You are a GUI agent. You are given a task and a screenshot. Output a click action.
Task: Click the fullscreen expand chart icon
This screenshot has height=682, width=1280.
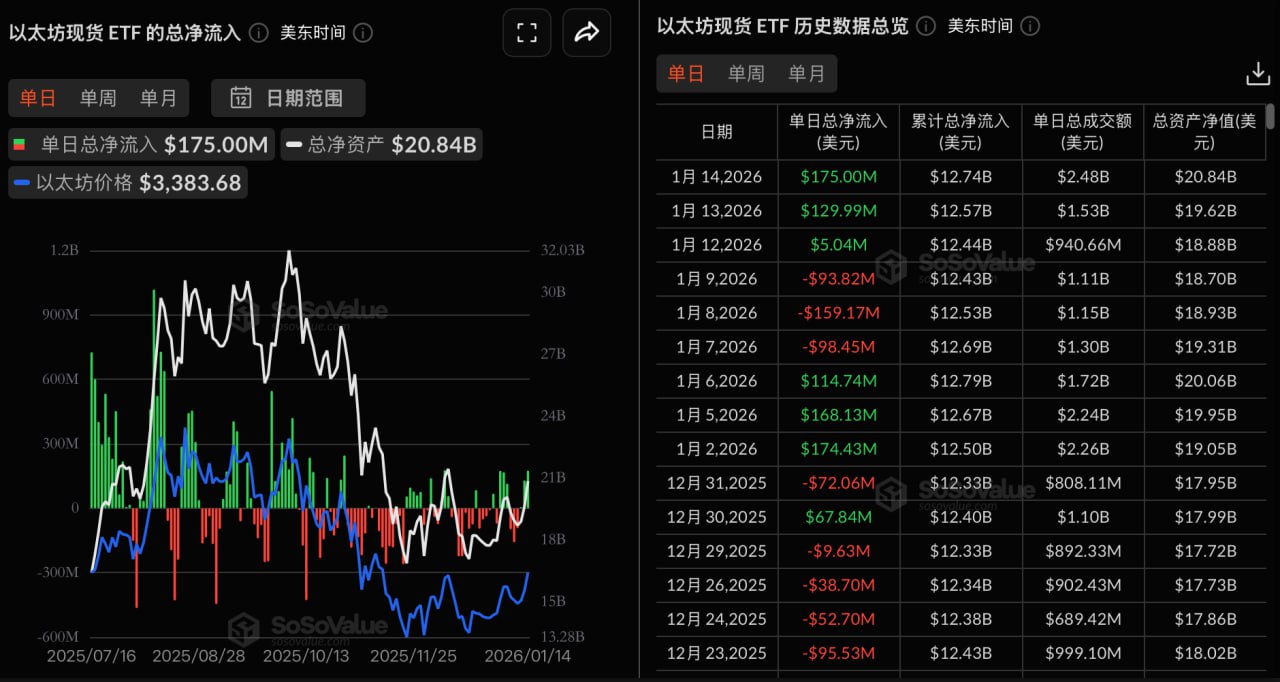527,33
